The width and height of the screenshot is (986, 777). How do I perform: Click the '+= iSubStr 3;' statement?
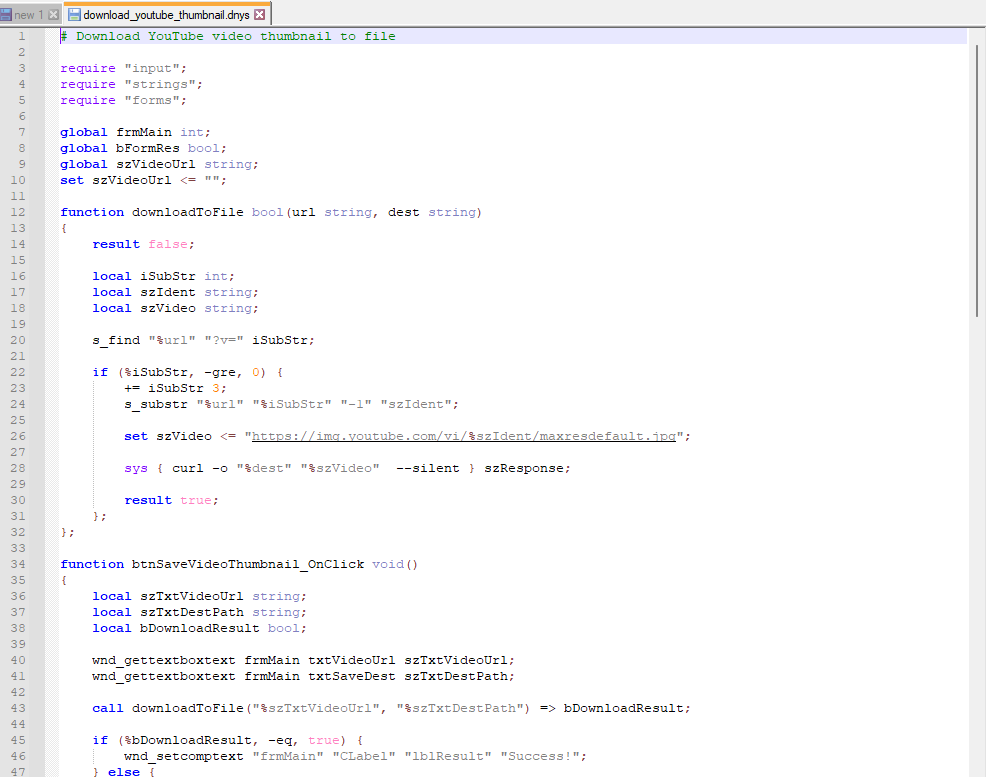(x=175, y=388)
